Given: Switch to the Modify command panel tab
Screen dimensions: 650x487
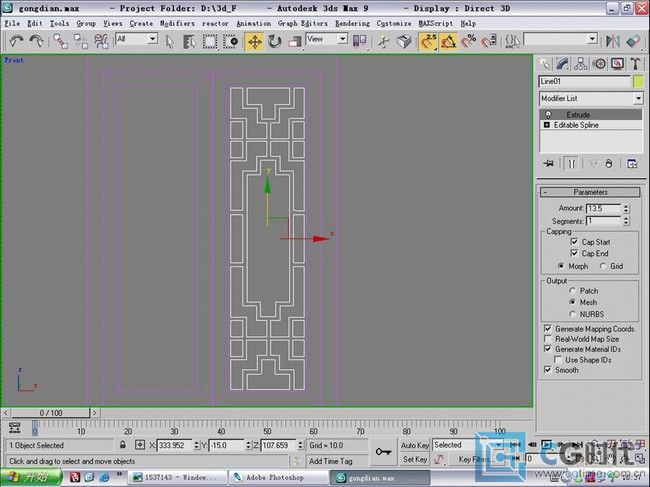Looking at the screenshot, I should tap(563, 64).
